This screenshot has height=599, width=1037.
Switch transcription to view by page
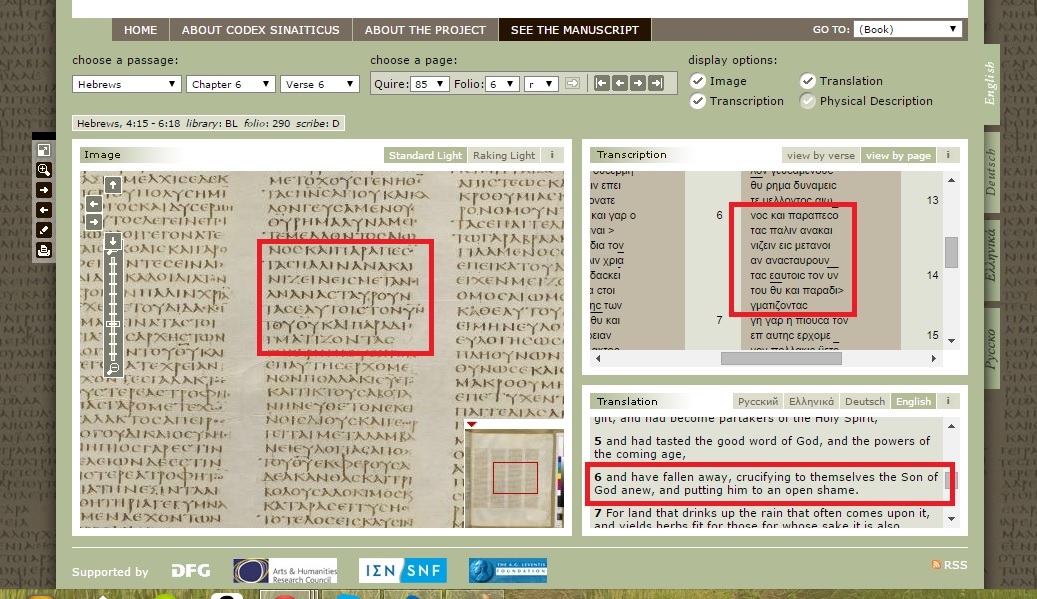coord(898,155)
